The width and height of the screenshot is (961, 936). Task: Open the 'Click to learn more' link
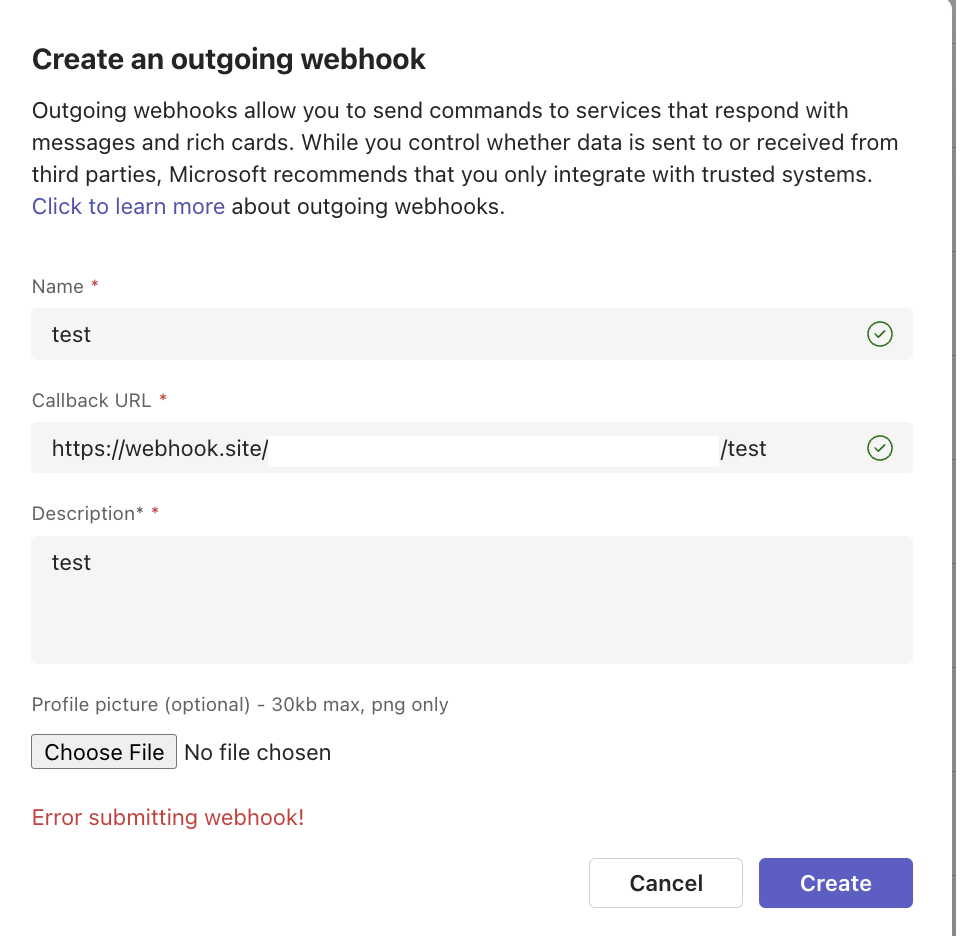(x=128, y=207)
